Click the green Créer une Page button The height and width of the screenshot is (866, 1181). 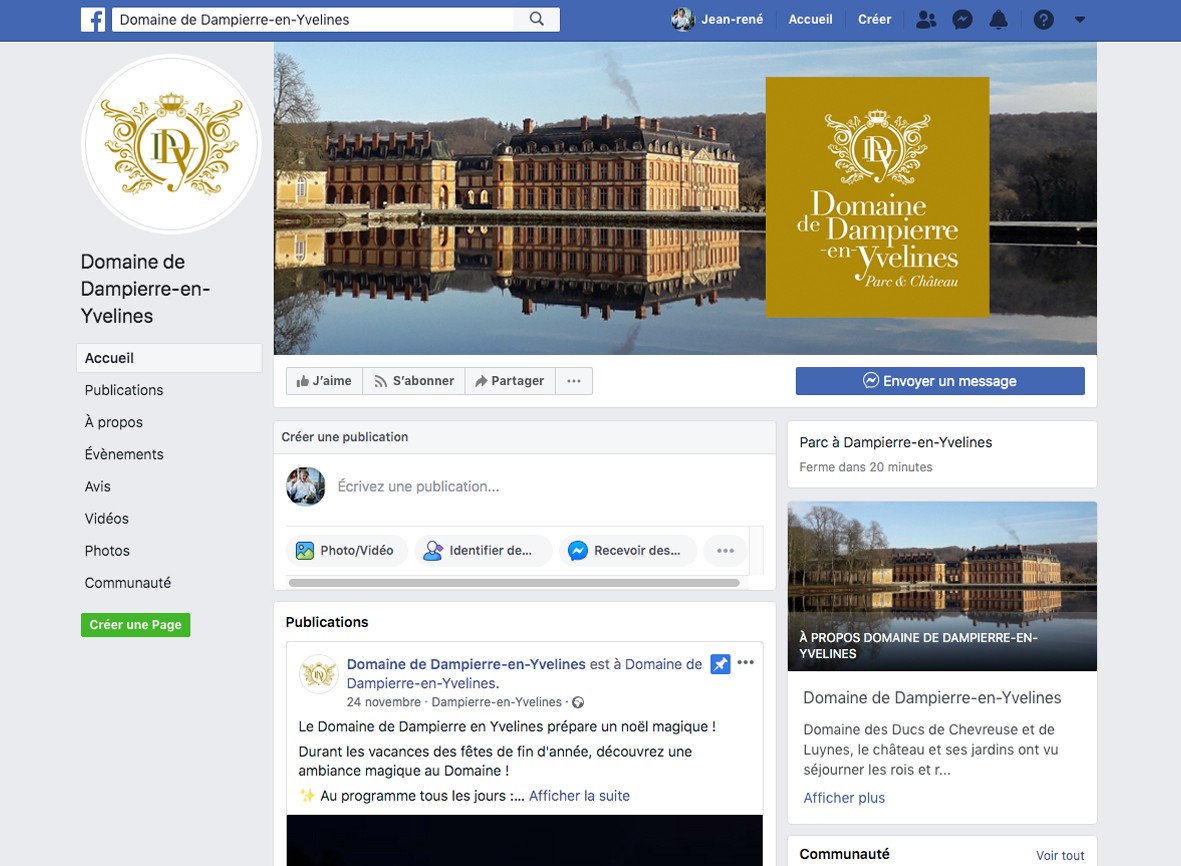pyautogui.click(x=136, y=624)
